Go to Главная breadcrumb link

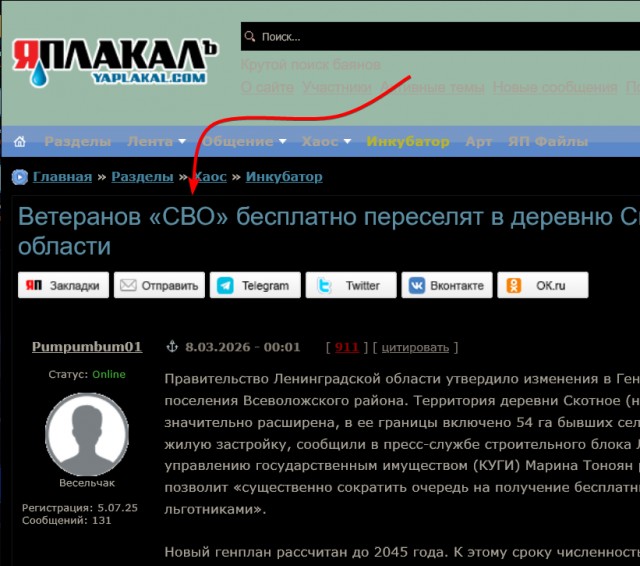(x=62, y=177)
